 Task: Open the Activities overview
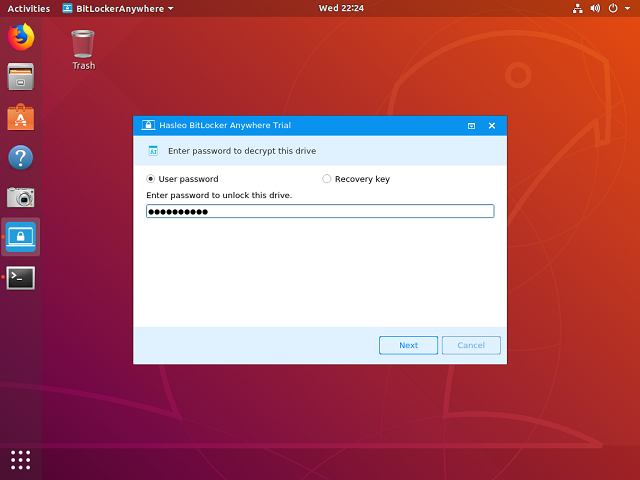click(x=29, y=9)
